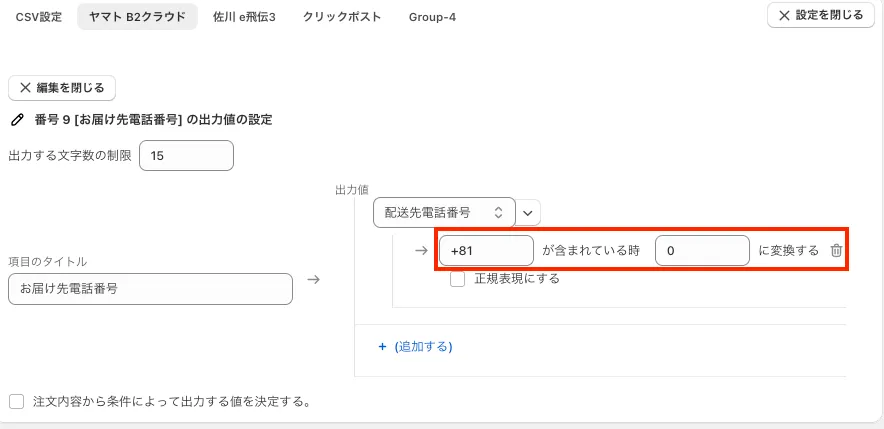This screenshot has height=429, width=884.
Task: Delete the +81 conversion rule with trash icon
Action: tap(836, 251)
